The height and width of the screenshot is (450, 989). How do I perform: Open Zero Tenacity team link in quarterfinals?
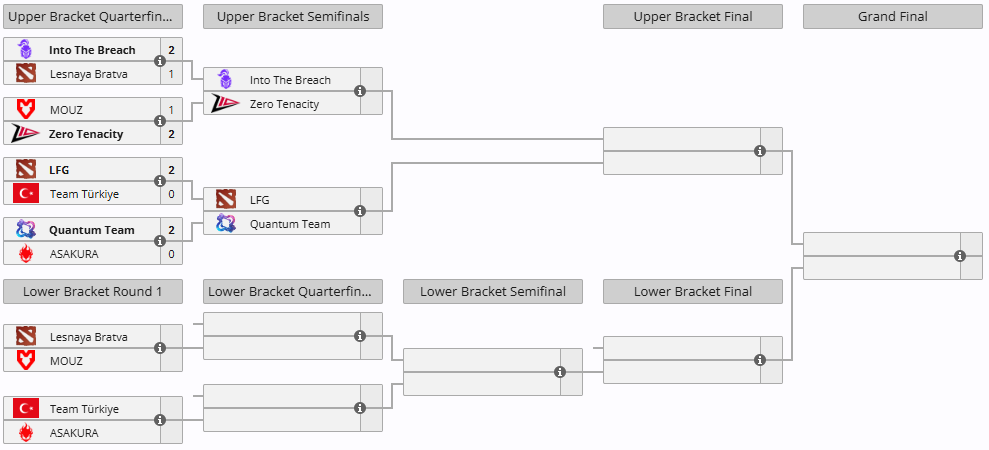coord(86,134)
